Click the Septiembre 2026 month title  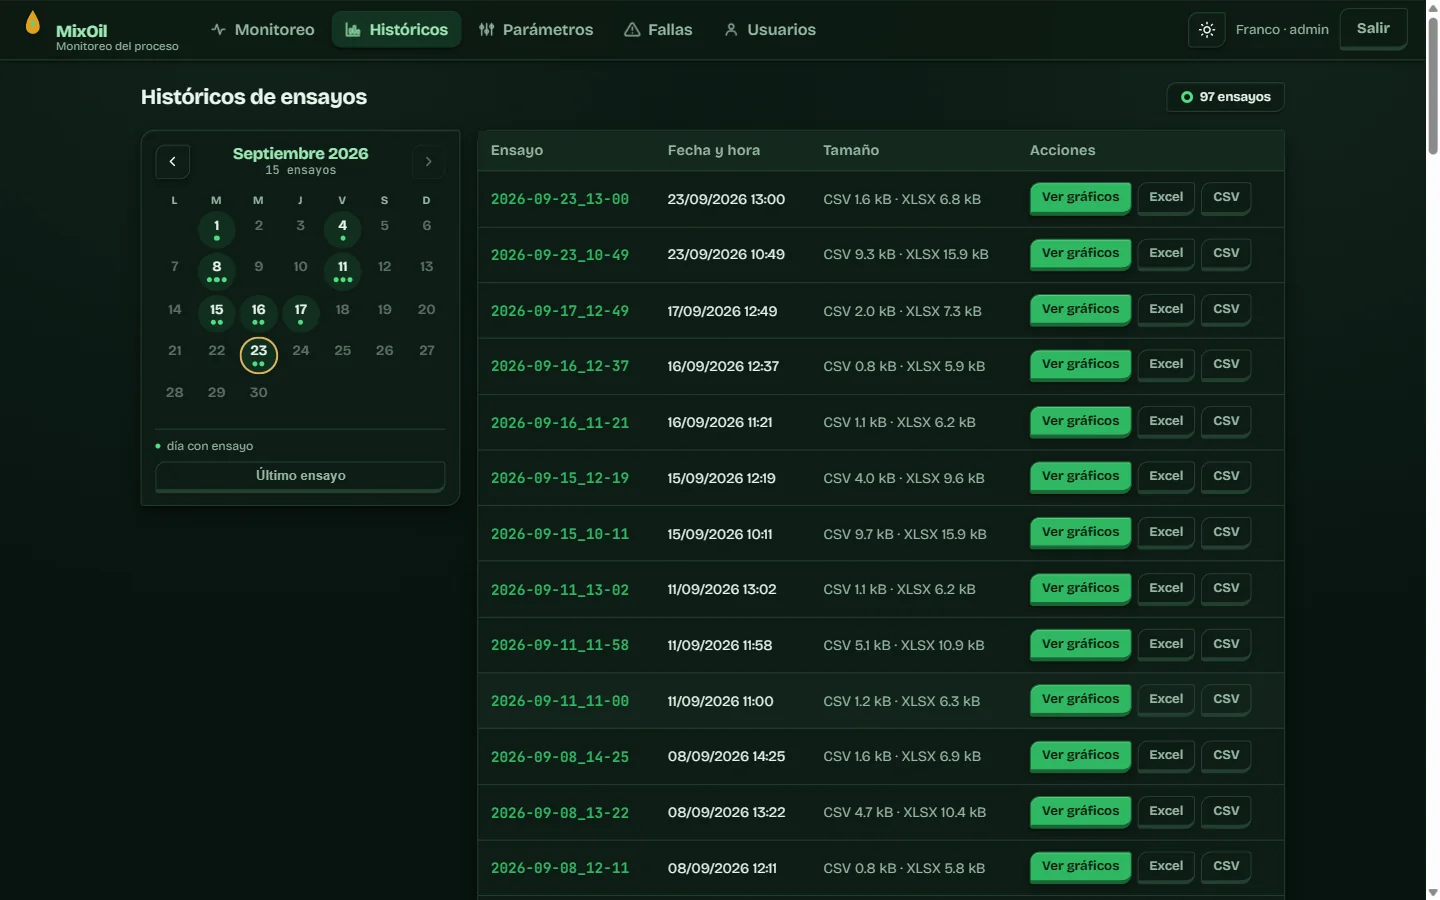click(x=300, y=153)
